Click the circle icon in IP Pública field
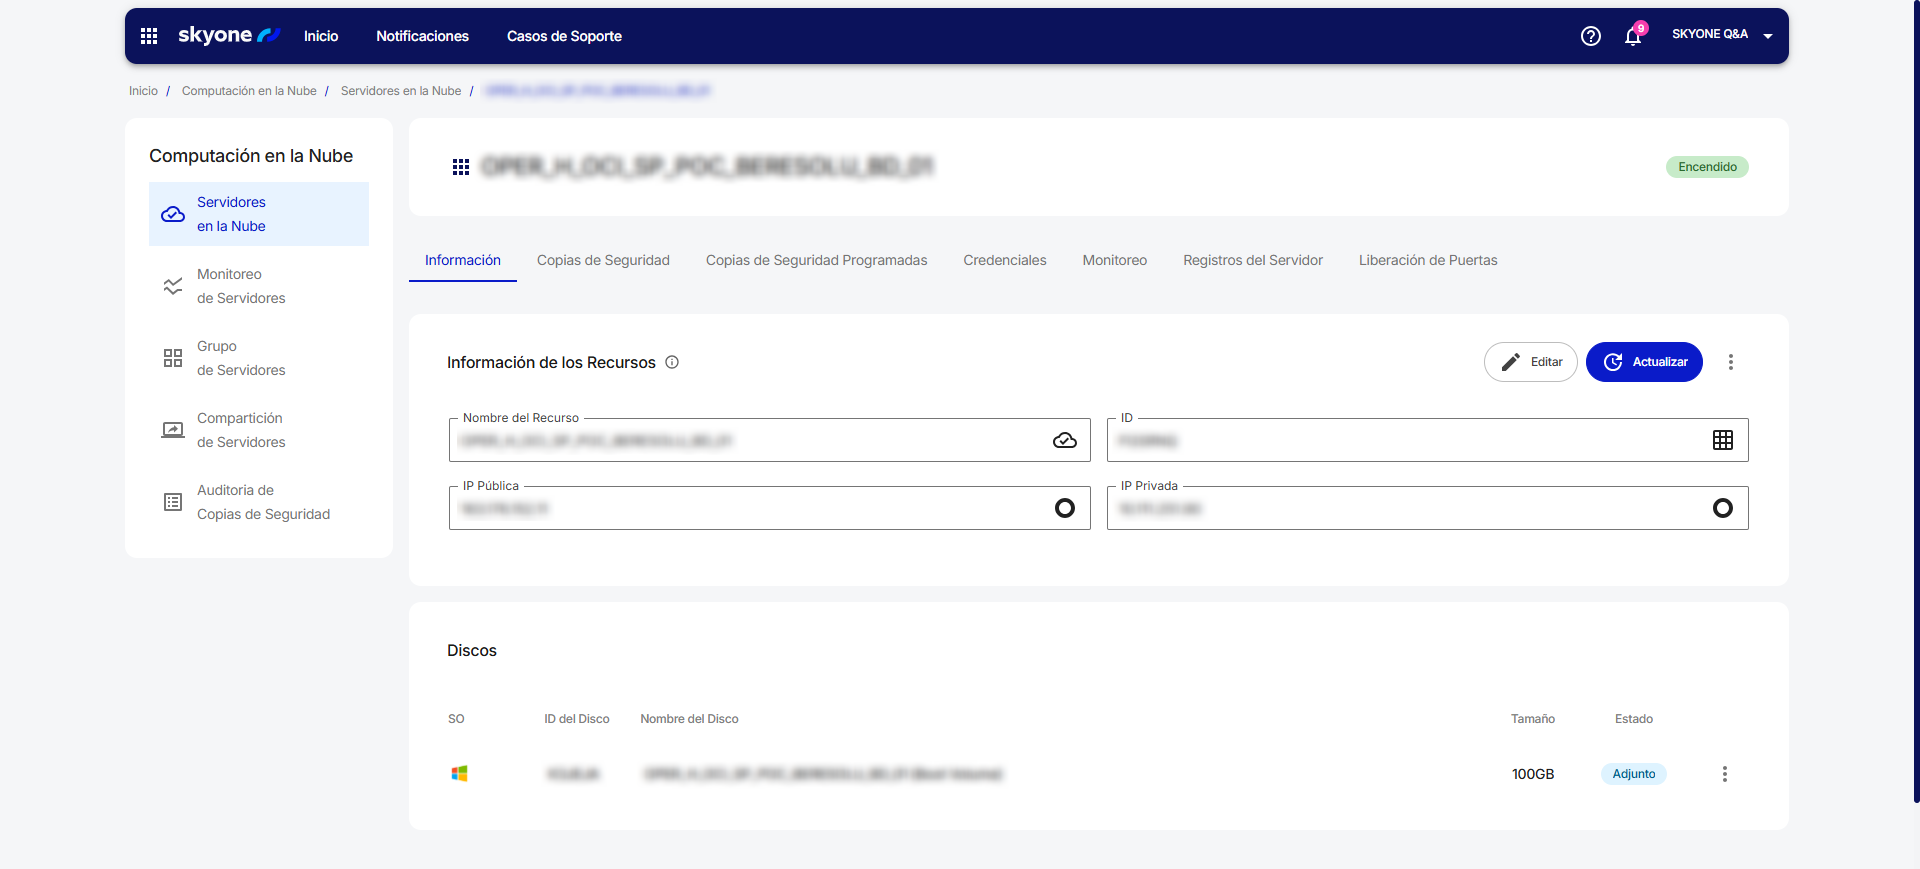The width and height of the screenshot is (1920, 869). point(1064,509)
